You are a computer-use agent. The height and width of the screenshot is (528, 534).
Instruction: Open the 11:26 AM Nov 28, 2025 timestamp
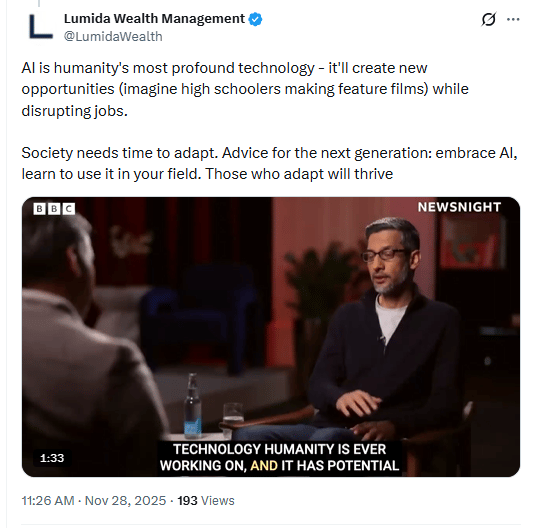[x=94, y=500]
